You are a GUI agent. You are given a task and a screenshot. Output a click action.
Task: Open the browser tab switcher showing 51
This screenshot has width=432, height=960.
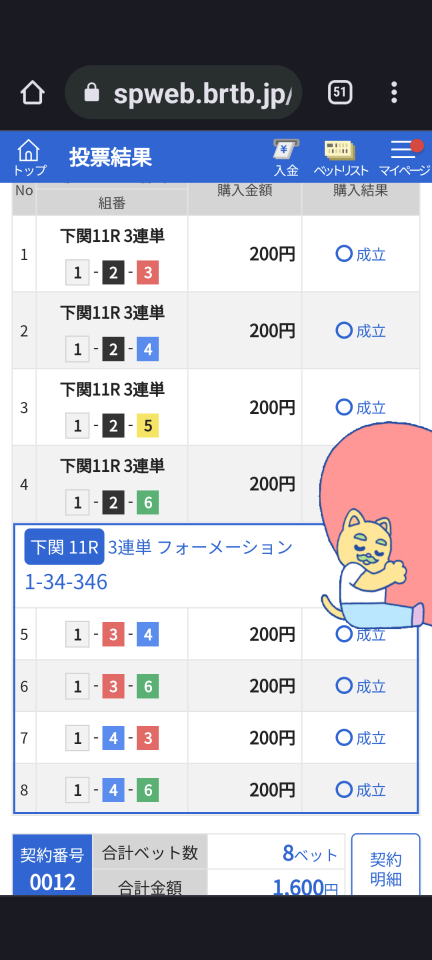click(340, 93)
